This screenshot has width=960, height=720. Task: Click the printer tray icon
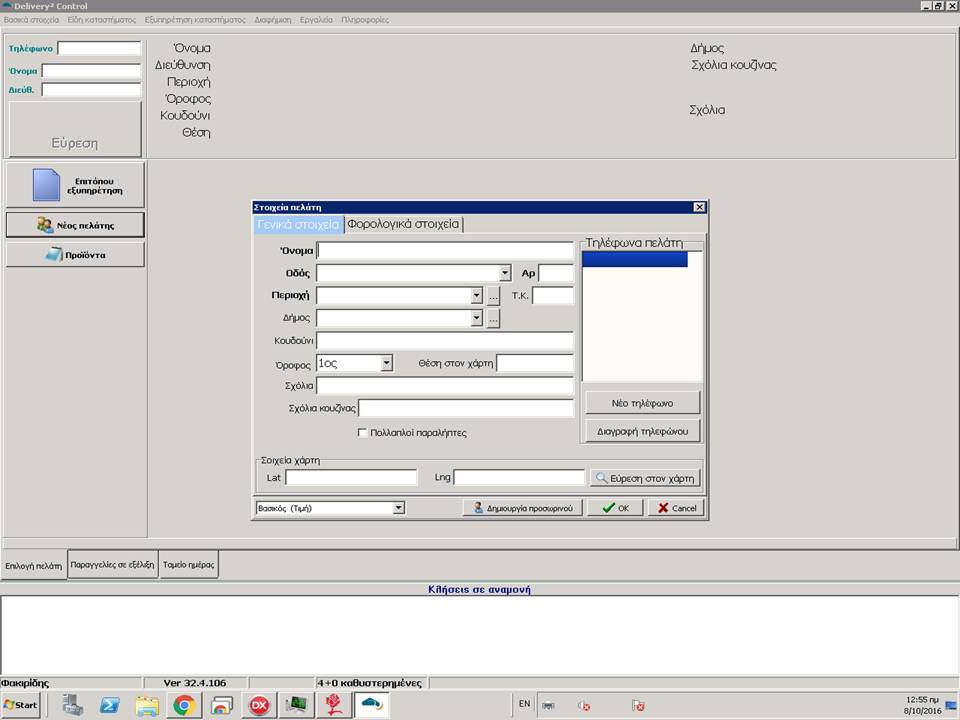click(x=548, y=705)
